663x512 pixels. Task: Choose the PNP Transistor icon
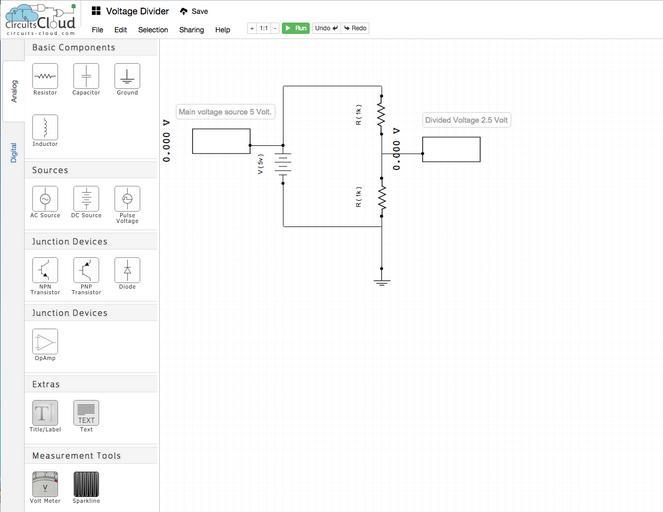coord(86,270)
